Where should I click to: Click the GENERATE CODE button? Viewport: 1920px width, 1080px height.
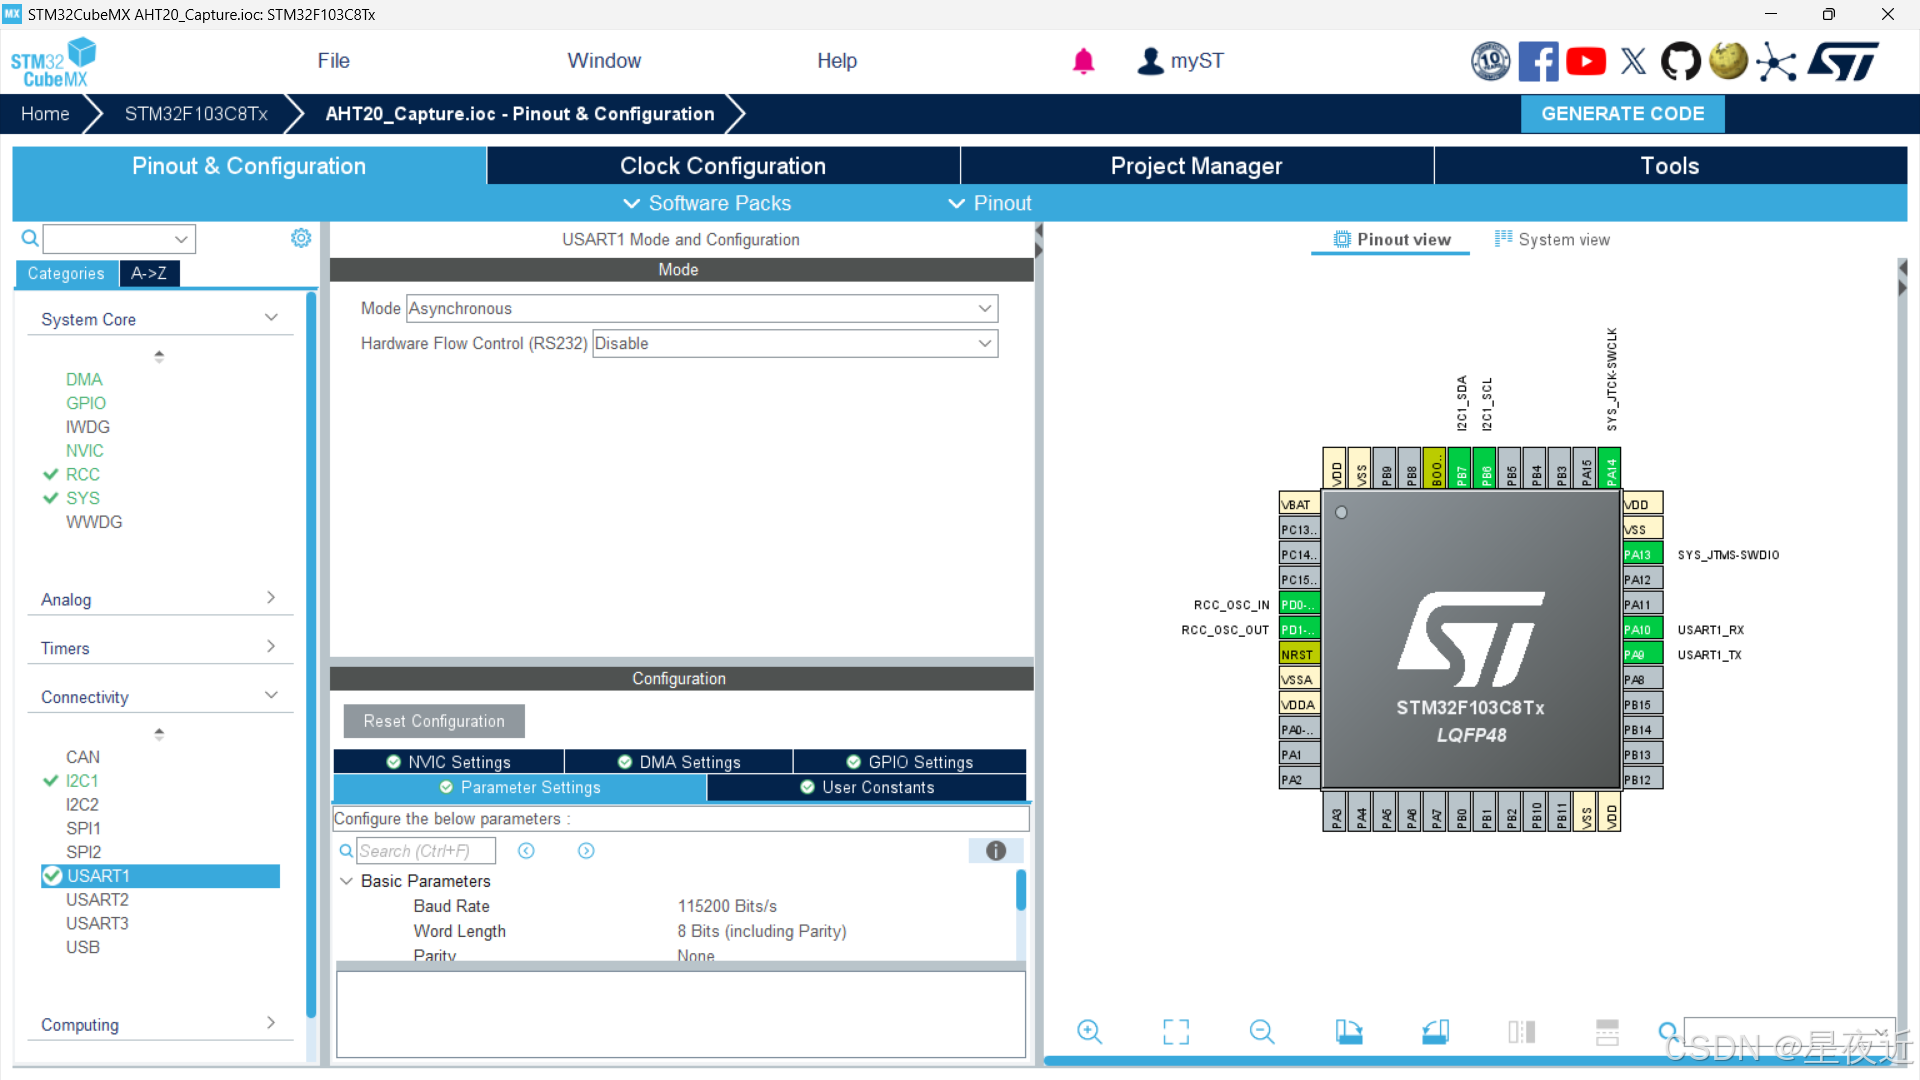[1621, 114]
